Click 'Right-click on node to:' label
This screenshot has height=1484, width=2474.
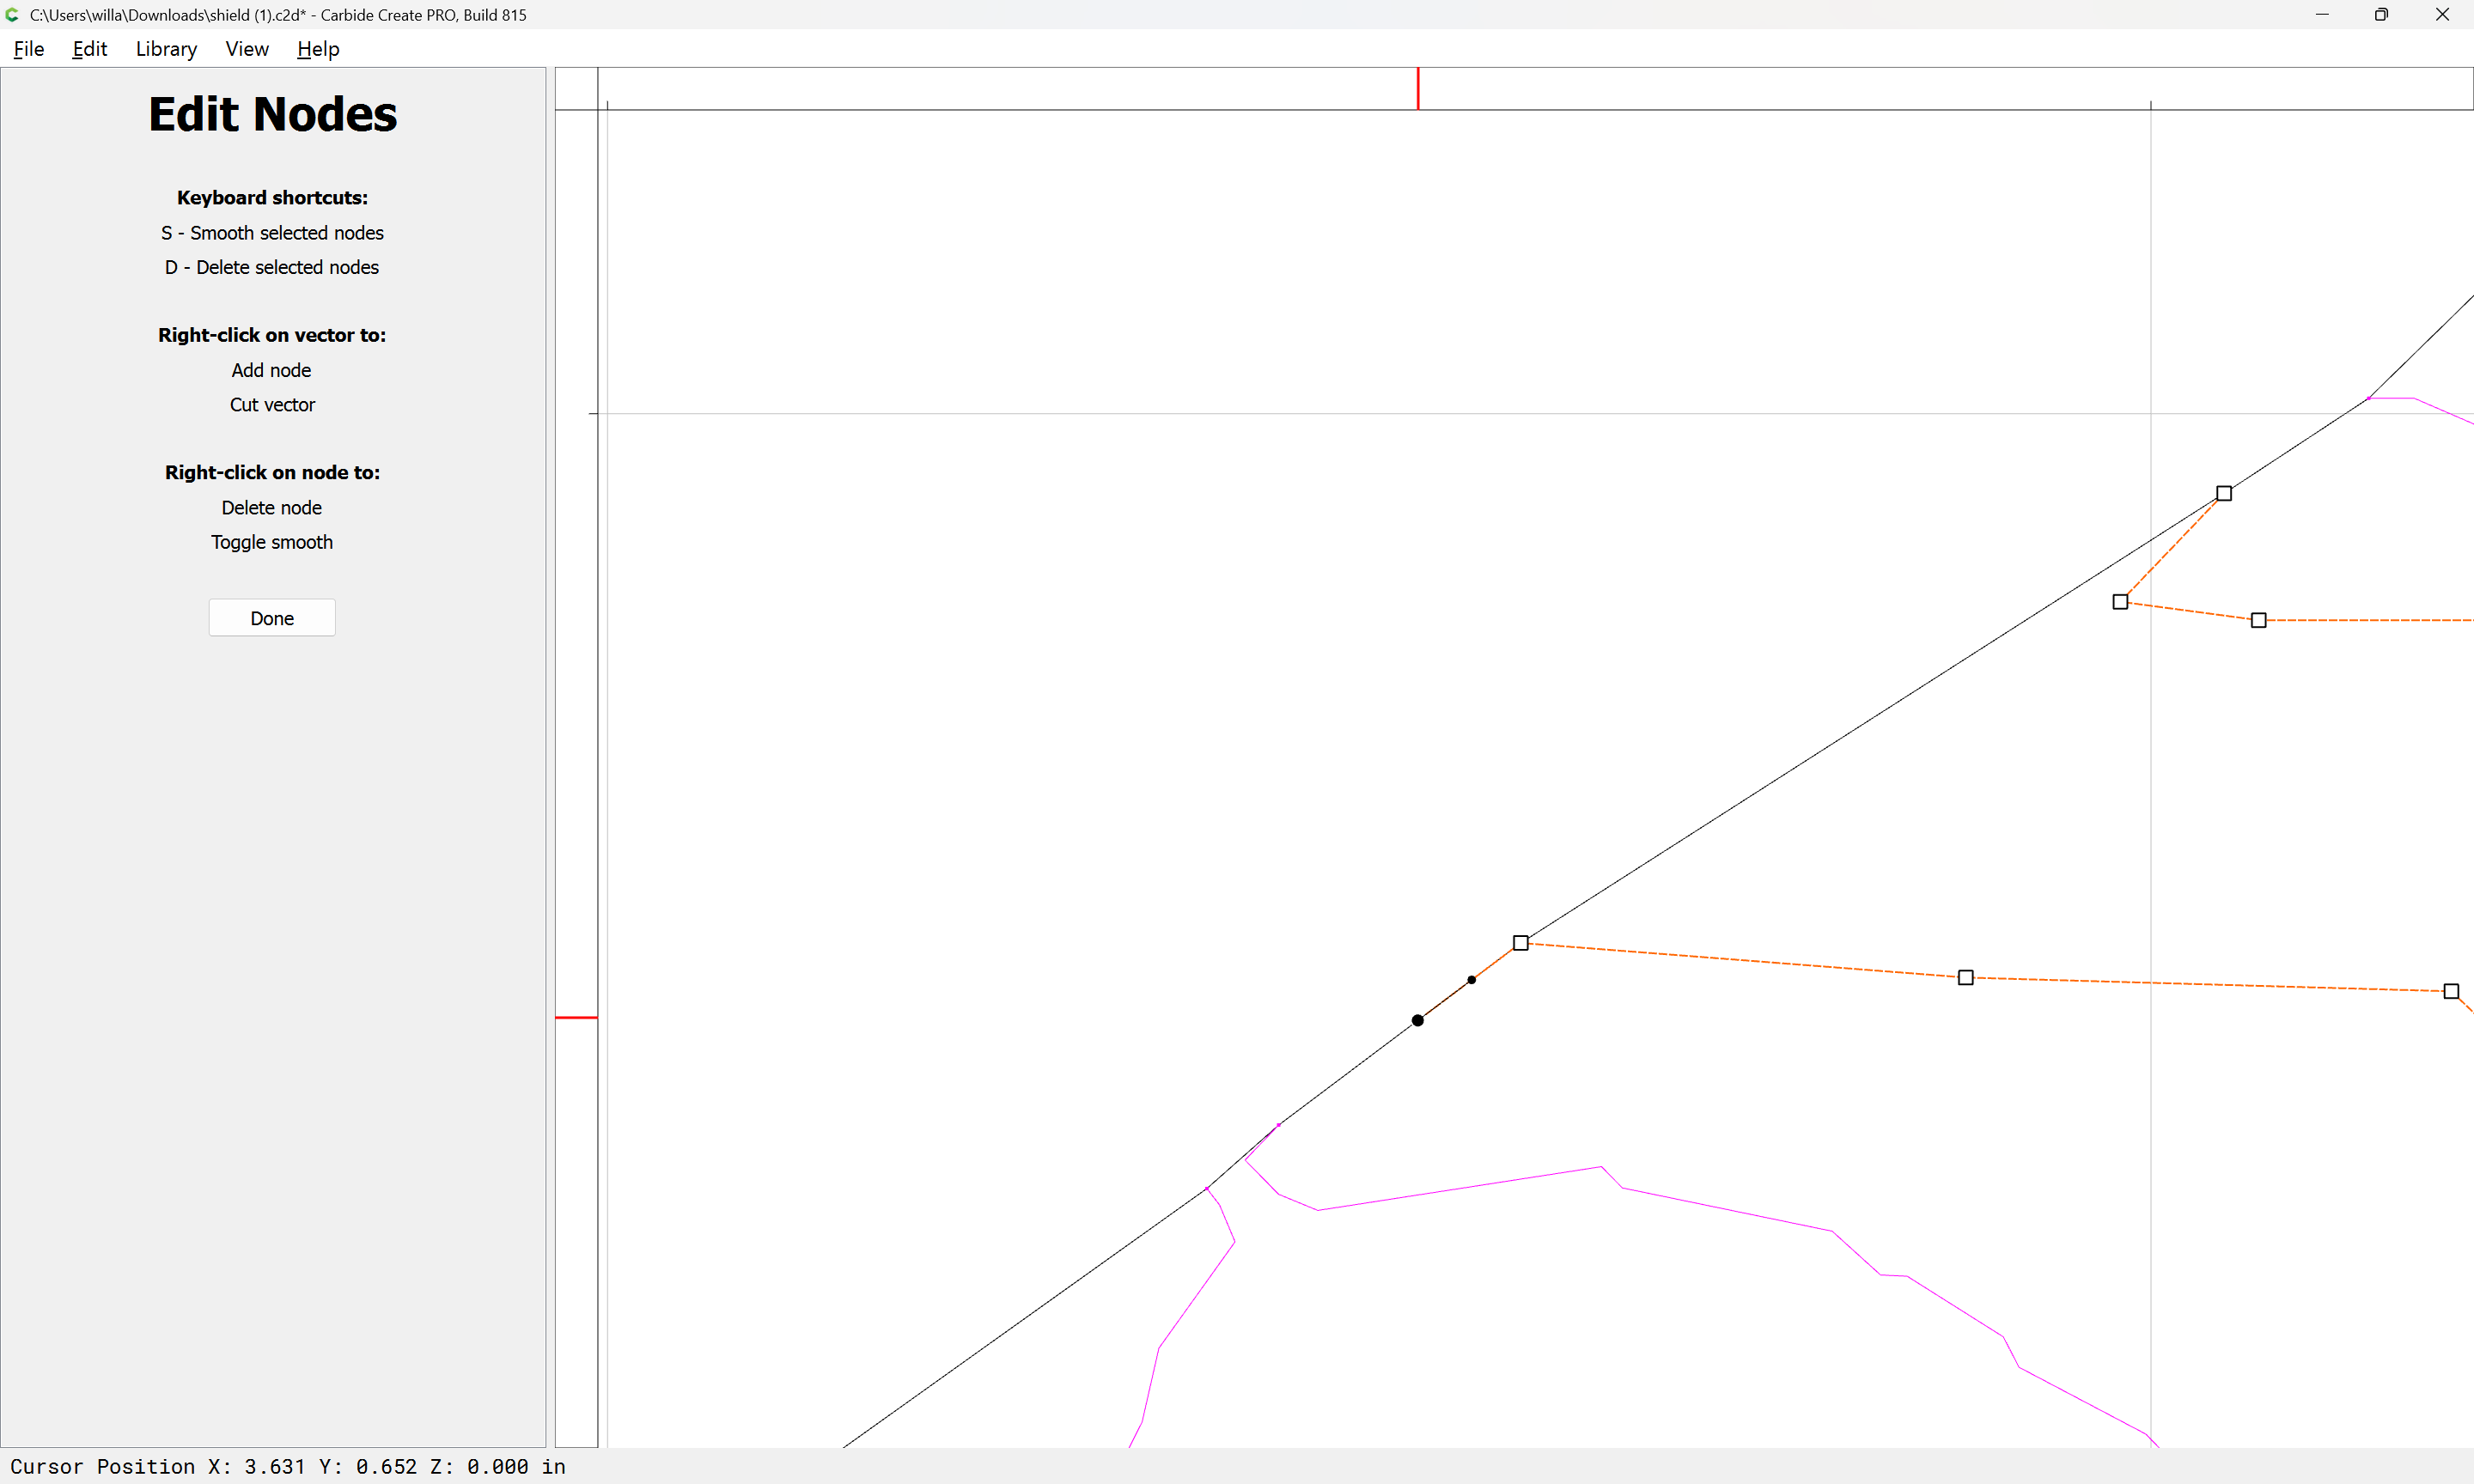click(x=272, y=472)
